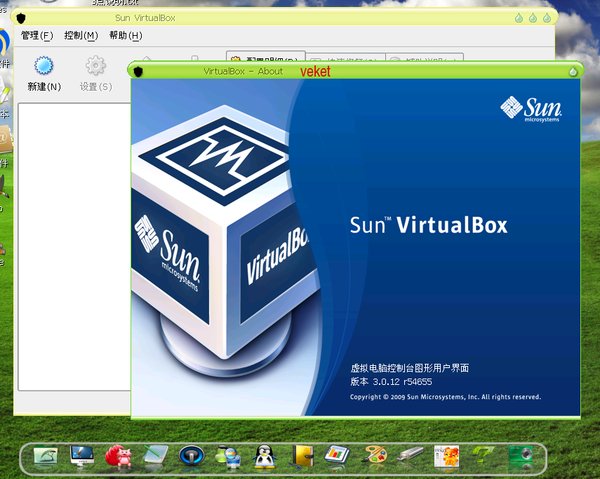Viewport: 600px width, 479px height.
Task: Switch to the 配置明细(D) details tab
Action: coord(266,57)
